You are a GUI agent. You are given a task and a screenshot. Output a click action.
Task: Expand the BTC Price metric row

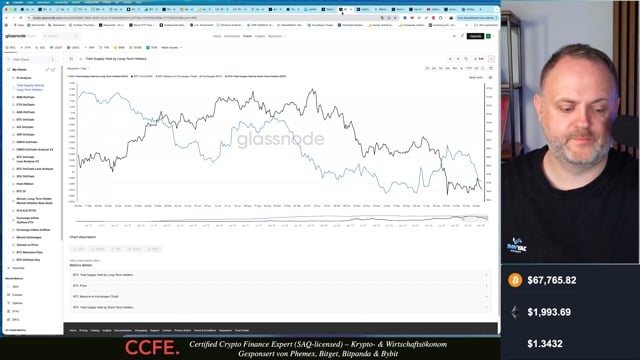click(x=280, y=286)
